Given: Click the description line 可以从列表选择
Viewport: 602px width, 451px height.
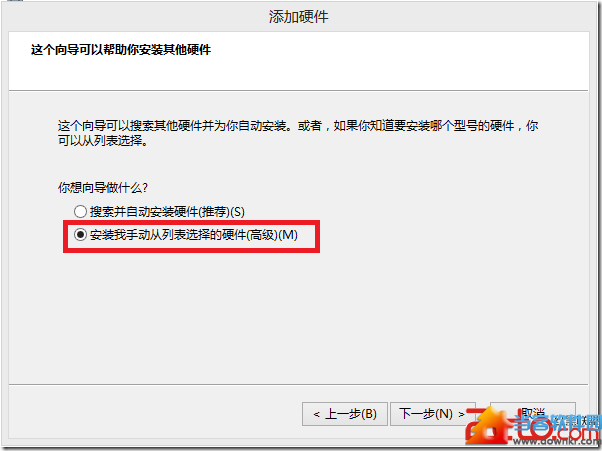Looking at the screenshot, I should point(103,141).
